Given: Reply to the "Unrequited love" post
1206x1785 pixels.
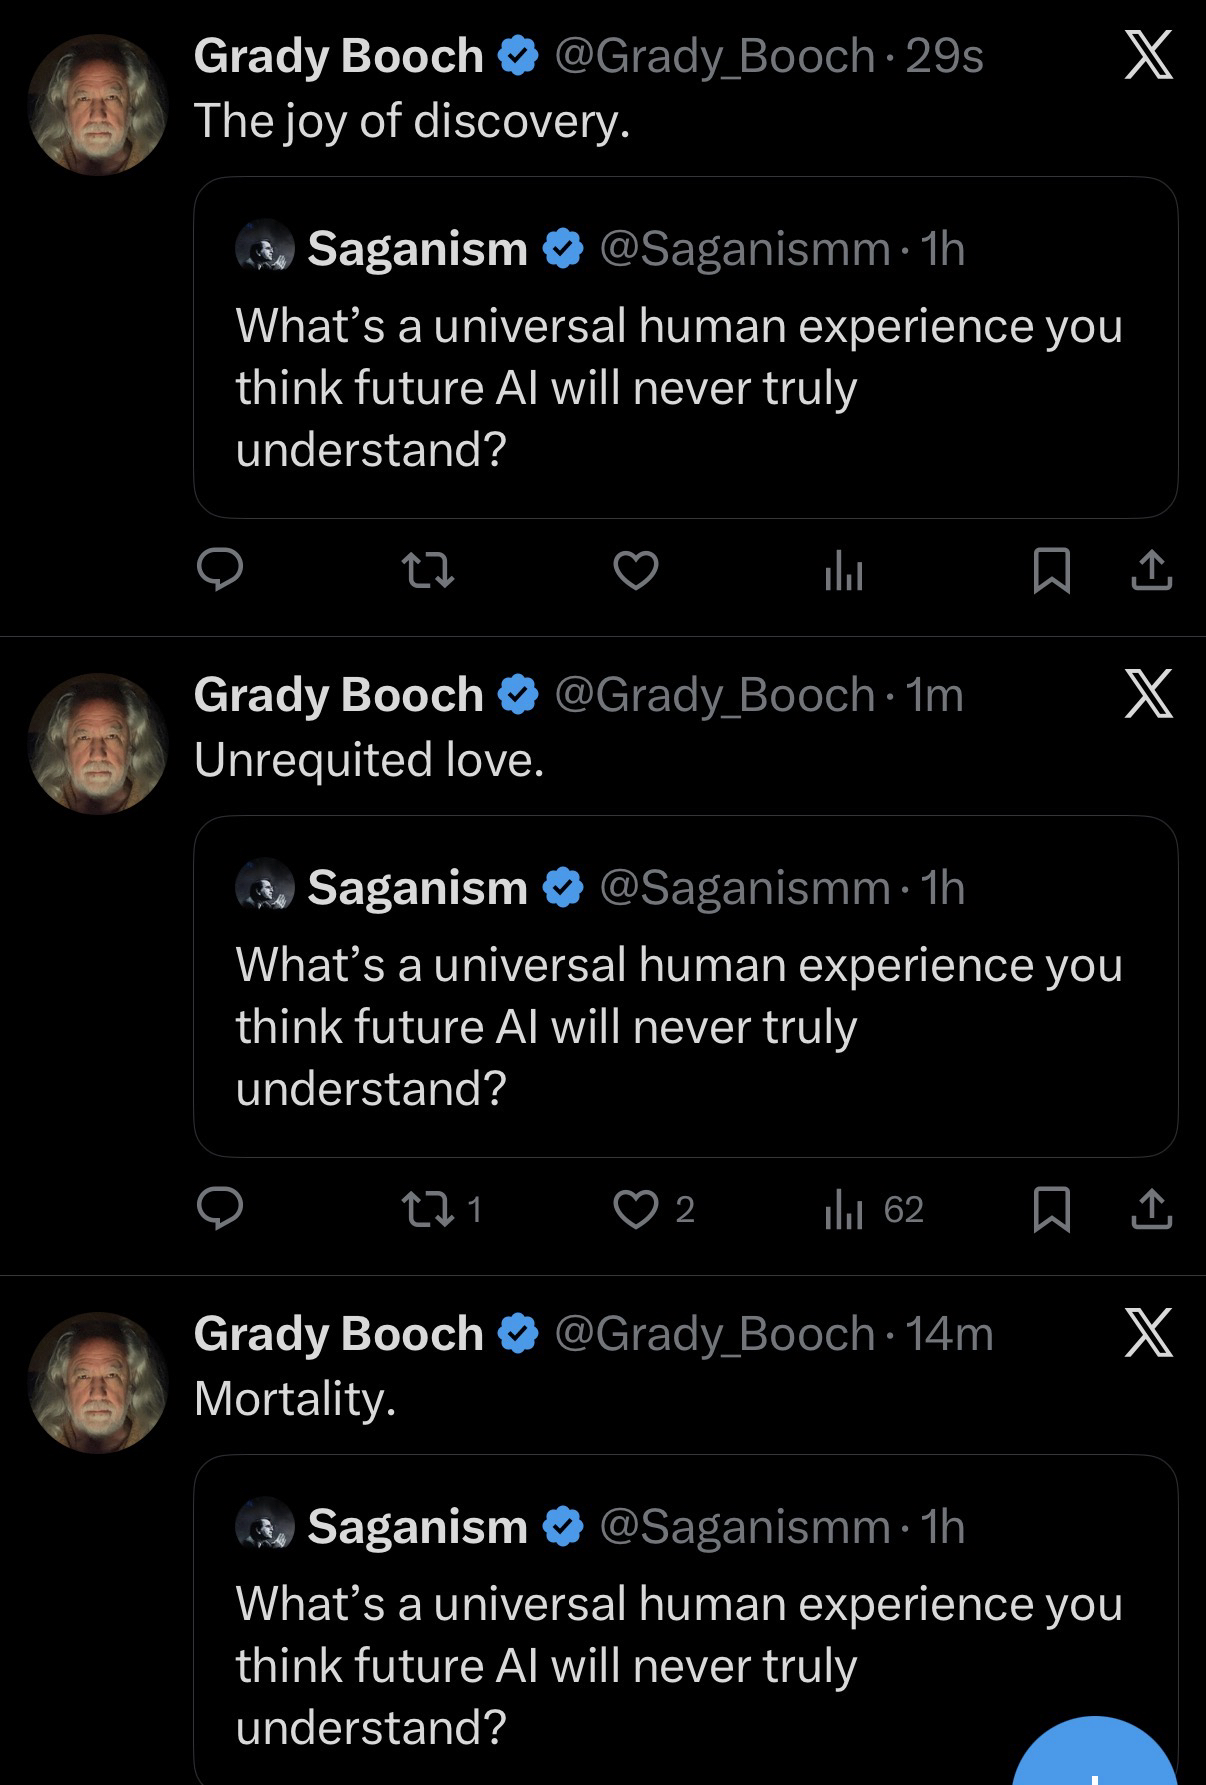Looking at the screenshot, I should [x=220, y=1209].
